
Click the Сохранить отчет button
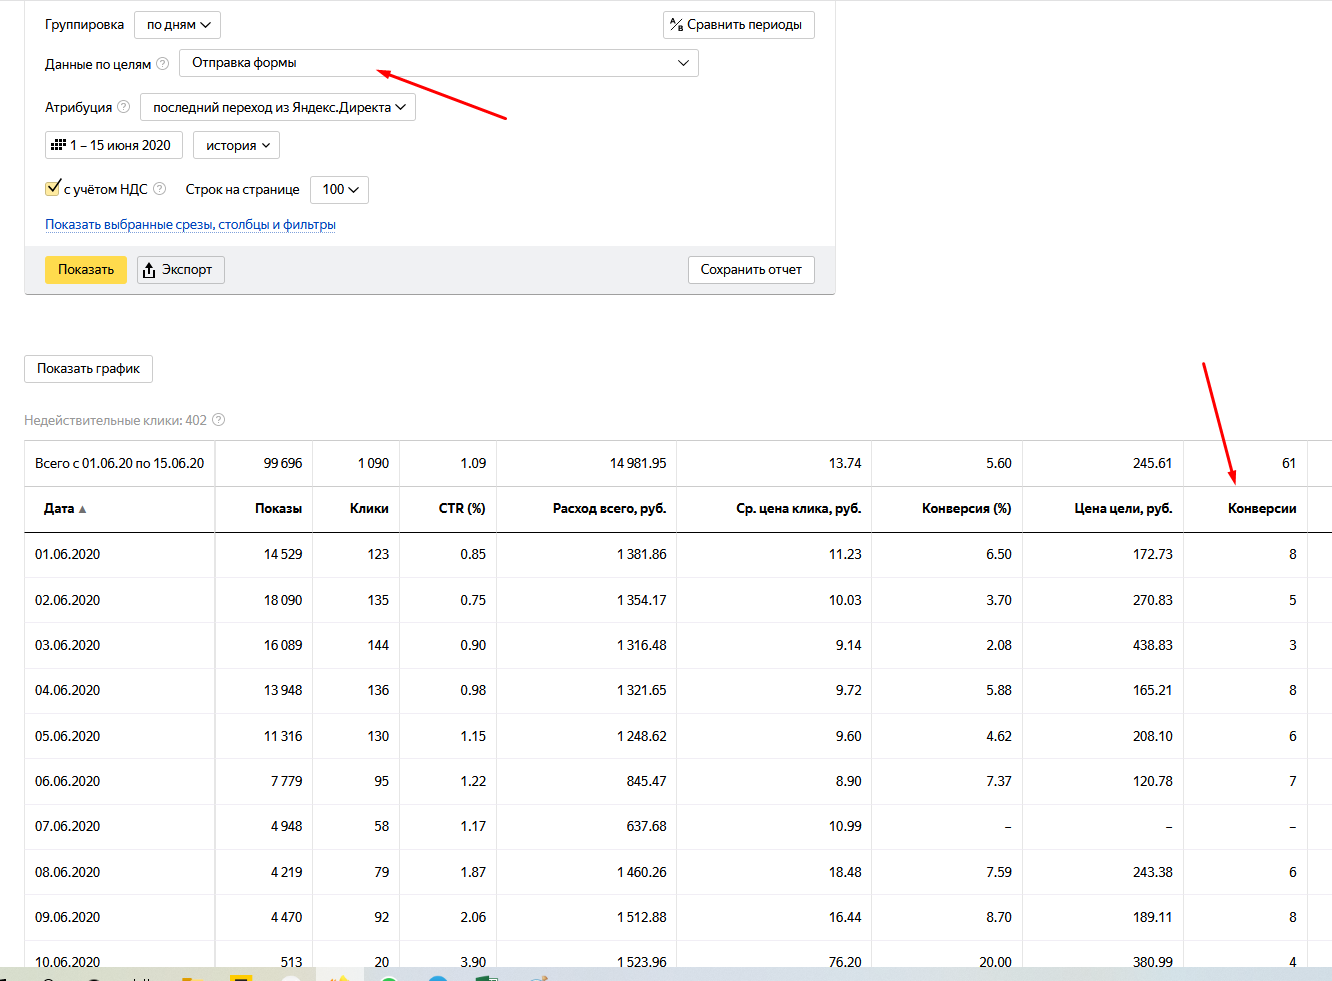751,269
